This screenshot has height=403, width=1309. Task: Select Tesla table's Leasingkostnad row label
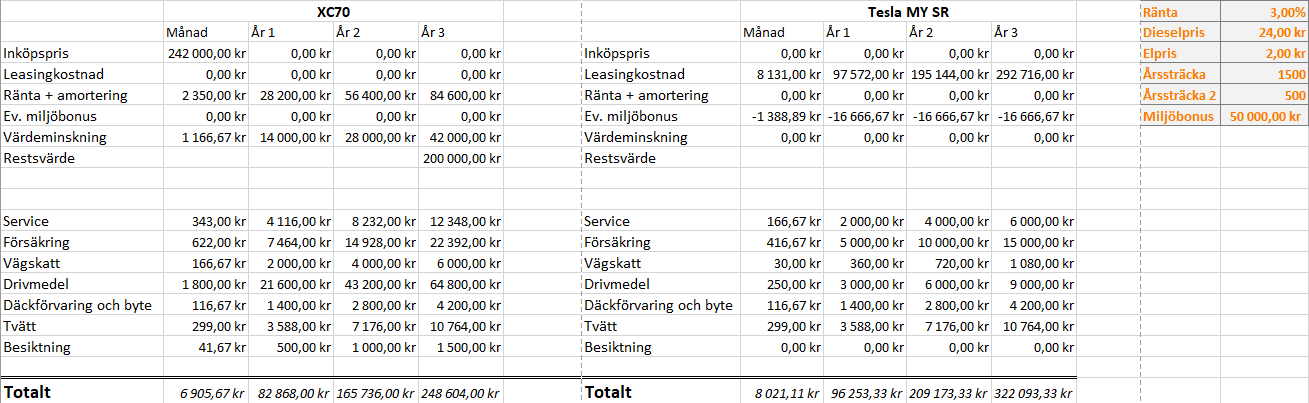634,74
